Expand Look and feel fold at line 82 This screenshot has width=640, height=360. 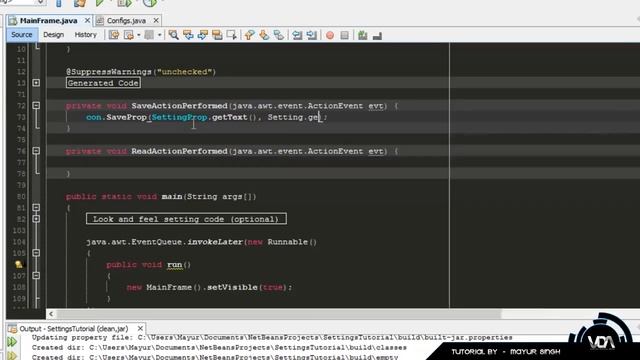(36, 219)
